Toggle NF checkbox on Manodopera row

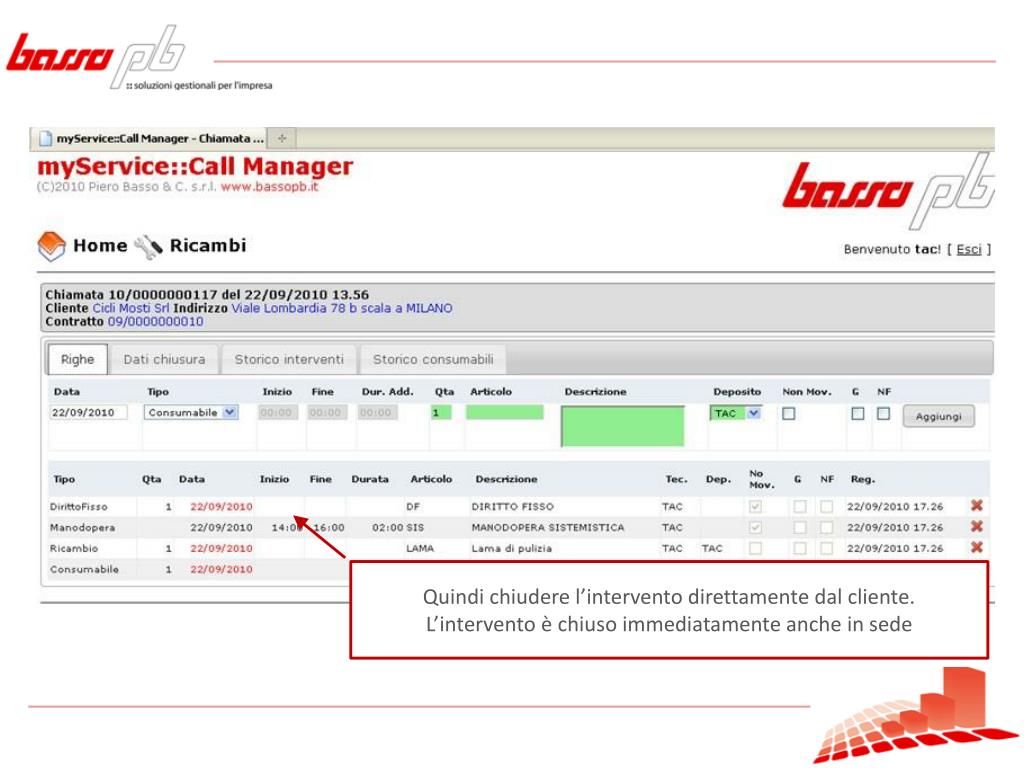click(827, 527)
